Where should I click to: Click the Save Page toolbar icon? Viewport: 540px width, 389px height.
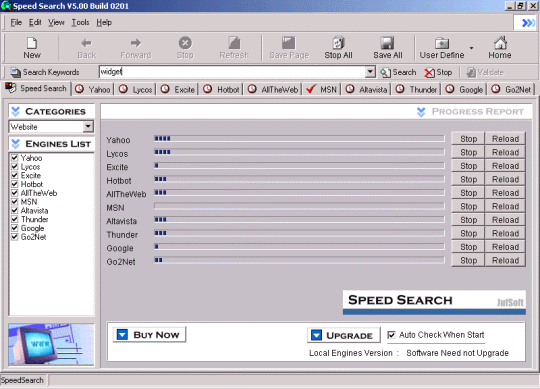289,43
